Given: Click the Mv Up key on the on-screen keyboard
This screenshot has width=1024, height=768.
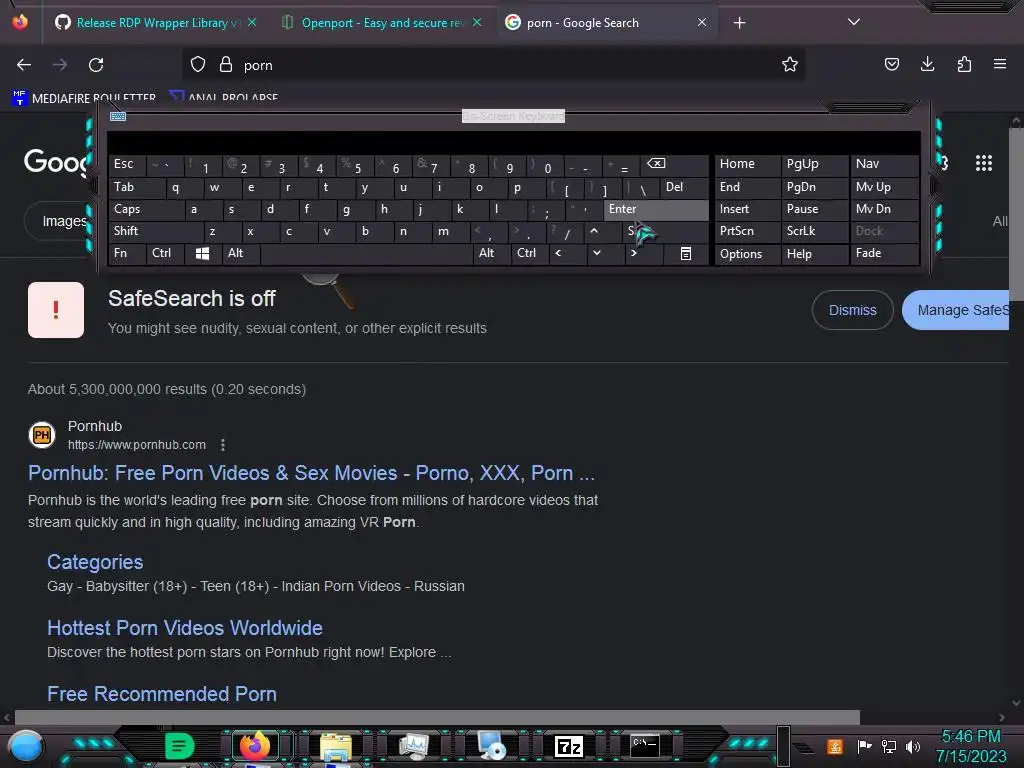Looking at the screenshot, I should [x=884, y=187].
